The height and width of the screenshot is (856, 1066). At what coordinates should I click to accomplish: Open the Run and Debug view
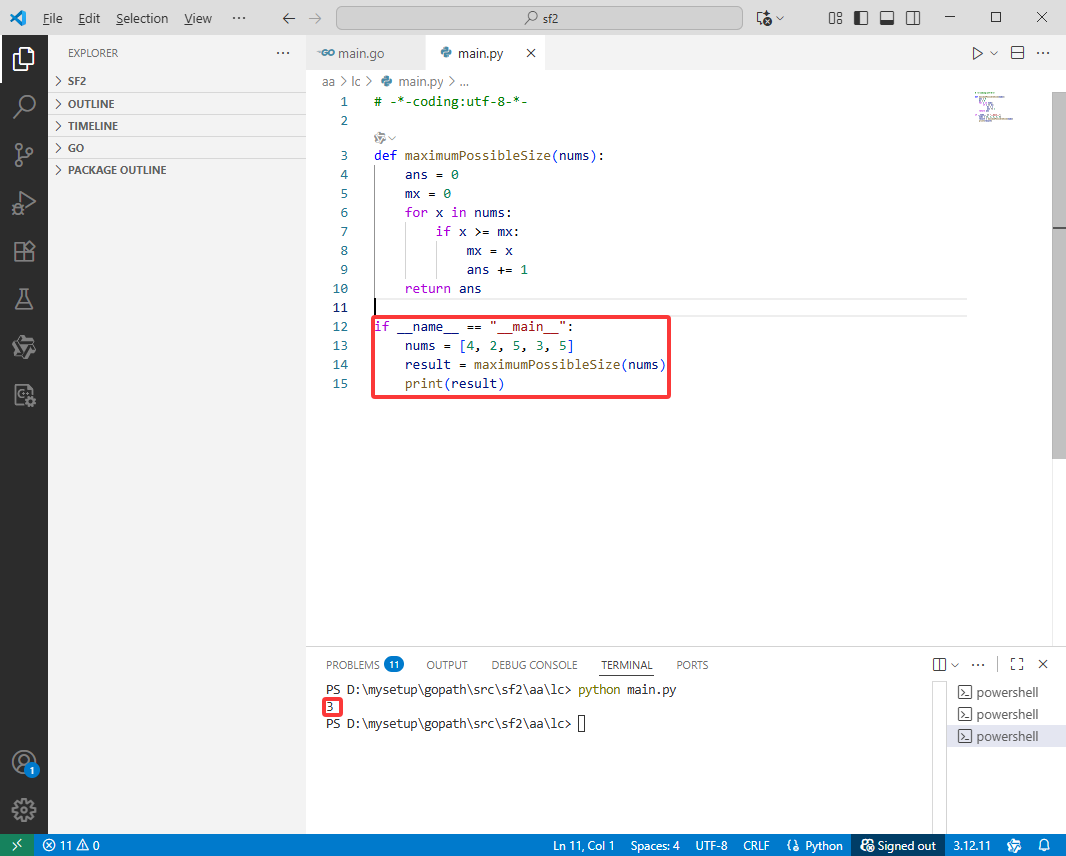click(24, 203)
